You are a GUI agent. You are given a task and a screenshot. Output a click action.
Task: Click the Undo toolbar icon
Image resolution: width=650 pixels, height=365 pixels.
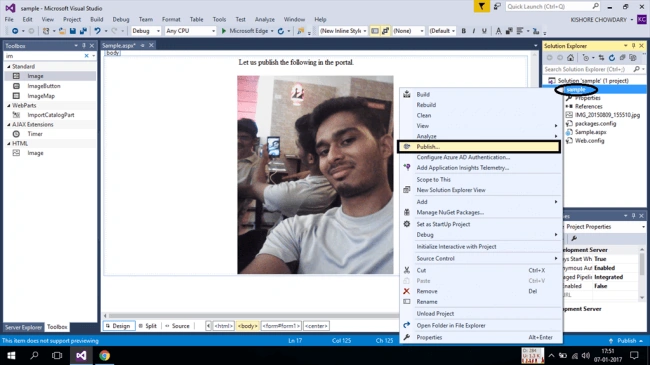[97, 31]
